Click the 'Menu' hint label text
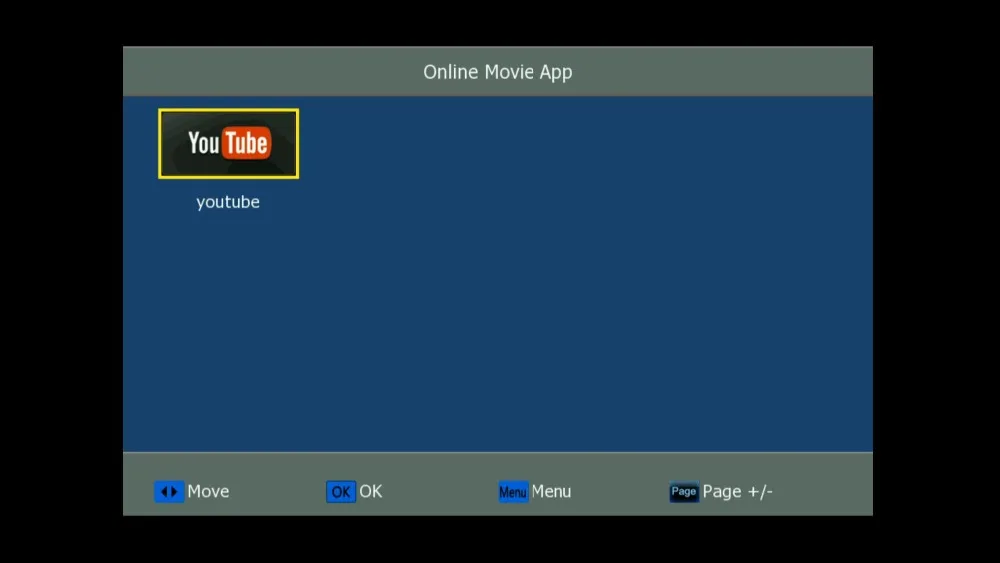 tap(551, 492)
